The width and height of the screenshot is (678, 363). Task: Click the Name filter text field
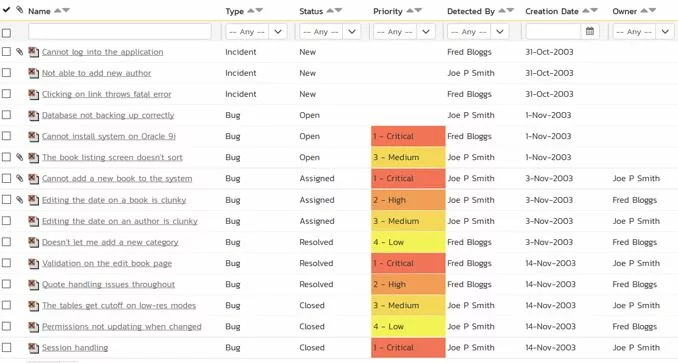click(120, 32)
